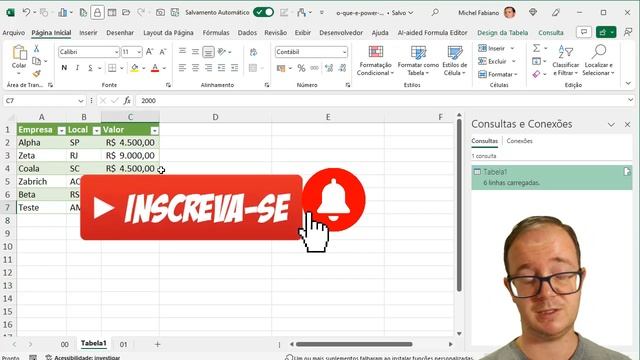Open Consultas e Conexões pane options chevron
This screenshot has width=640, height=360.
[x=611, y=124]
